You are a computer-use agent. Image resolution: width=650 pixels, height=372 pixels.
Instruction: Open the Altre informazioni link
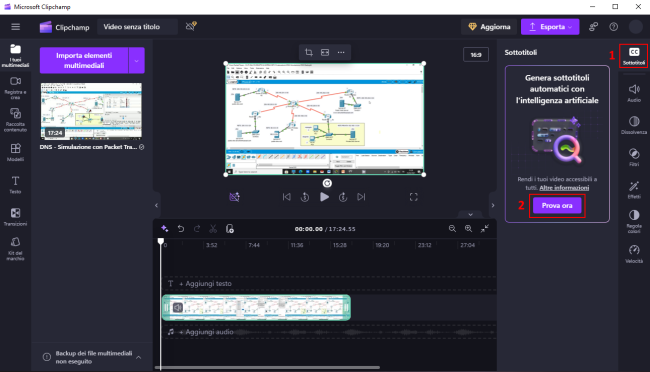pos(564,188)
